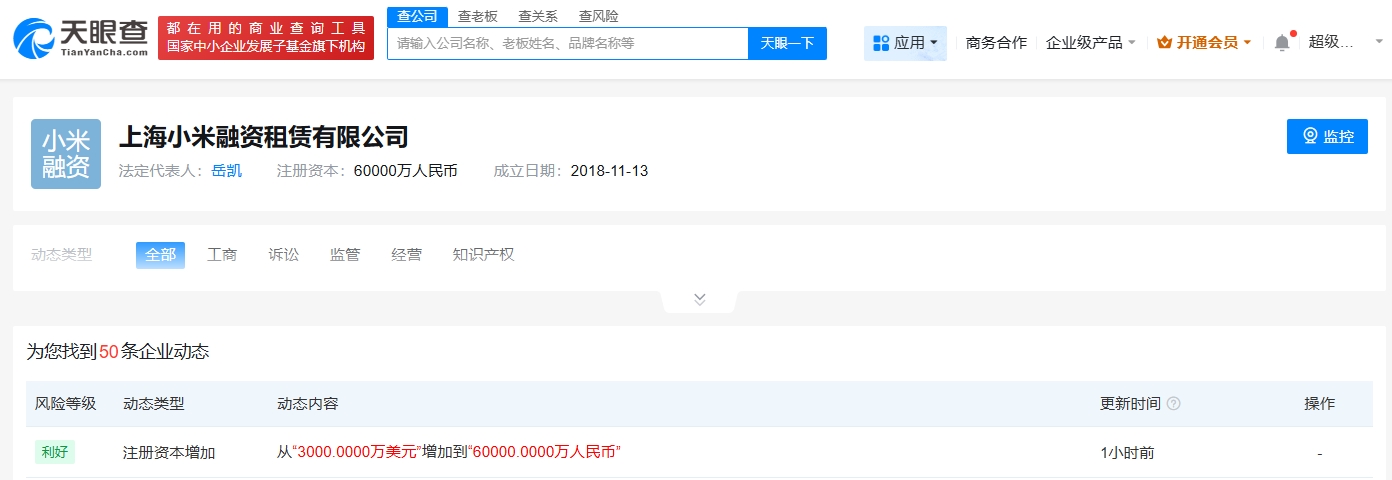Filter dynamics by 工商 type
This screenshot has height=480, width=1392.
pos(222,255)
